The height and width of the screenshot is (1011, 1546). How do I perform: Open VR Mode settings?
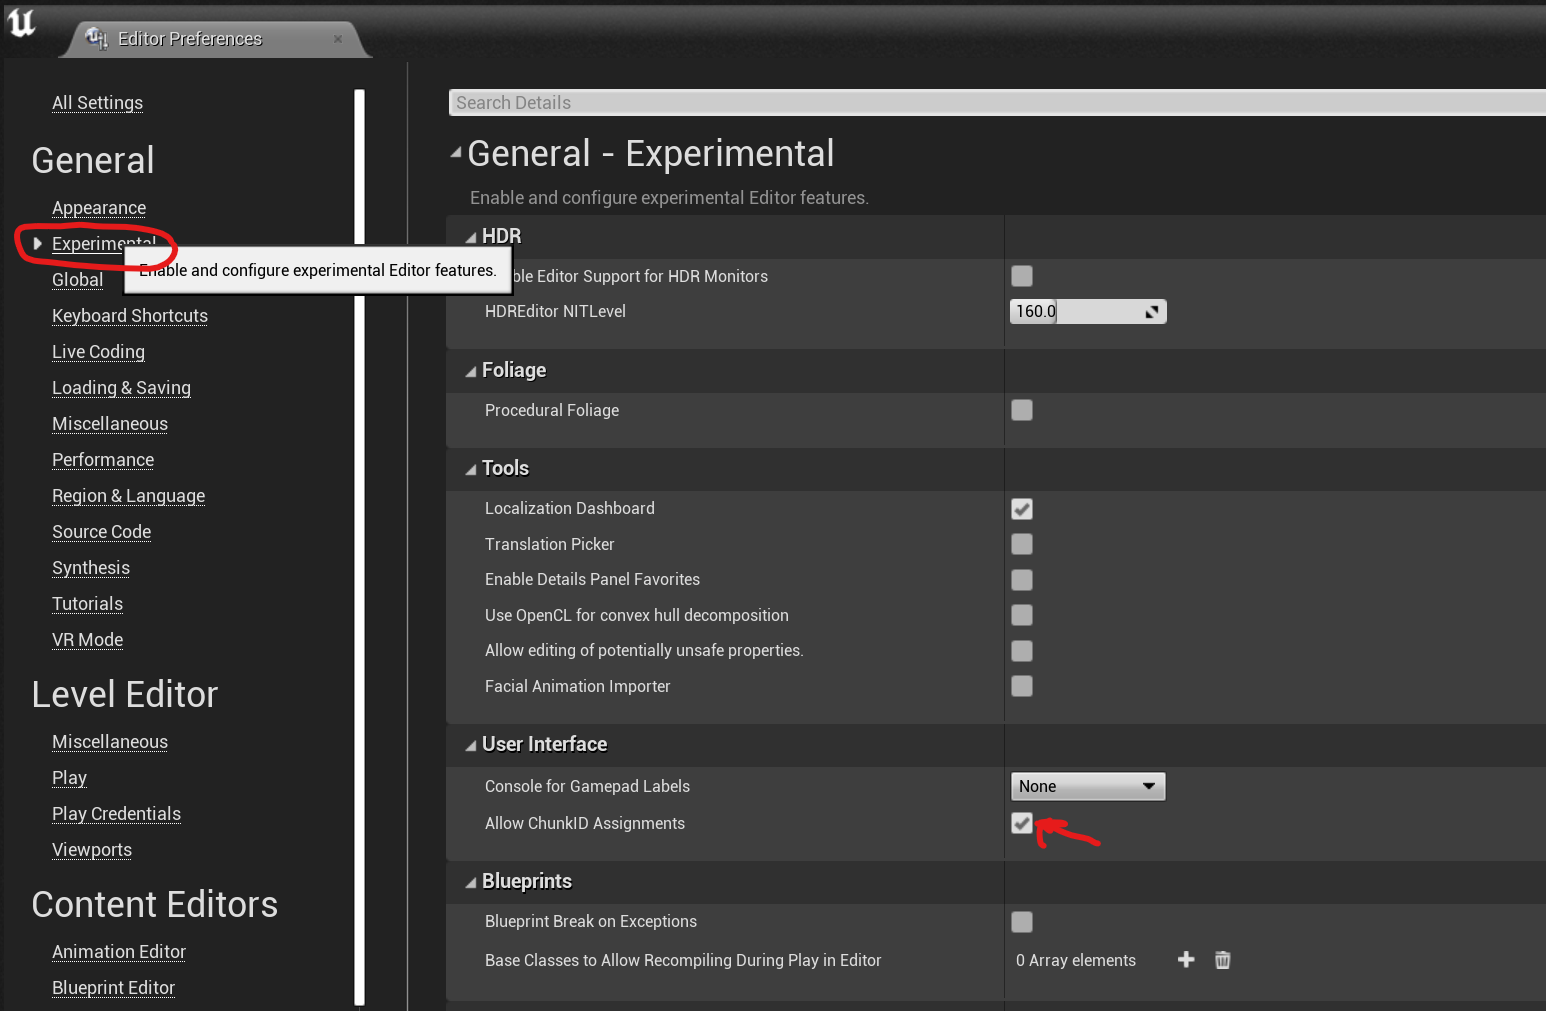(x=87, y=640)
